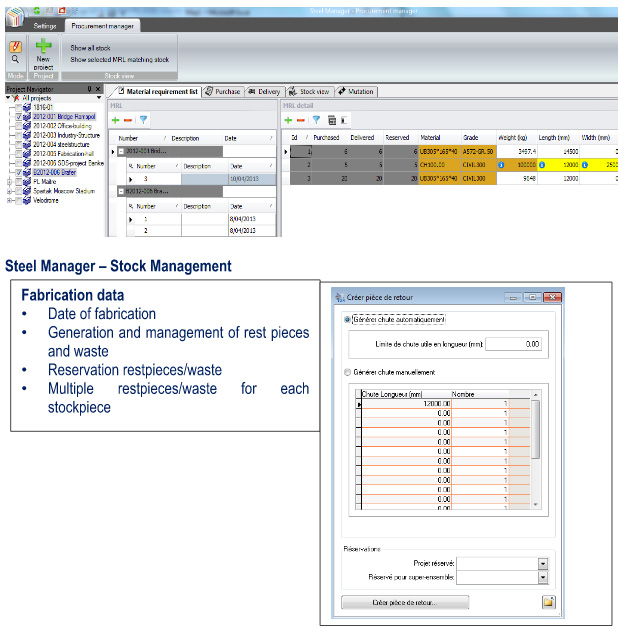Check the 2012-003 Industry-Structure checkbox
Screen dimensions: 618x633
coord(19,135)
